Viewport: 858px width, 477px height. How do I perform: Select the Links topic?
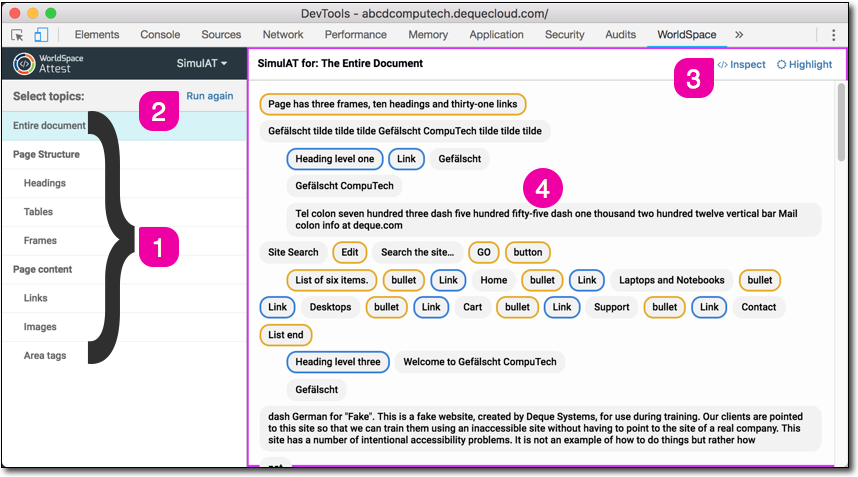coord(125,298)
